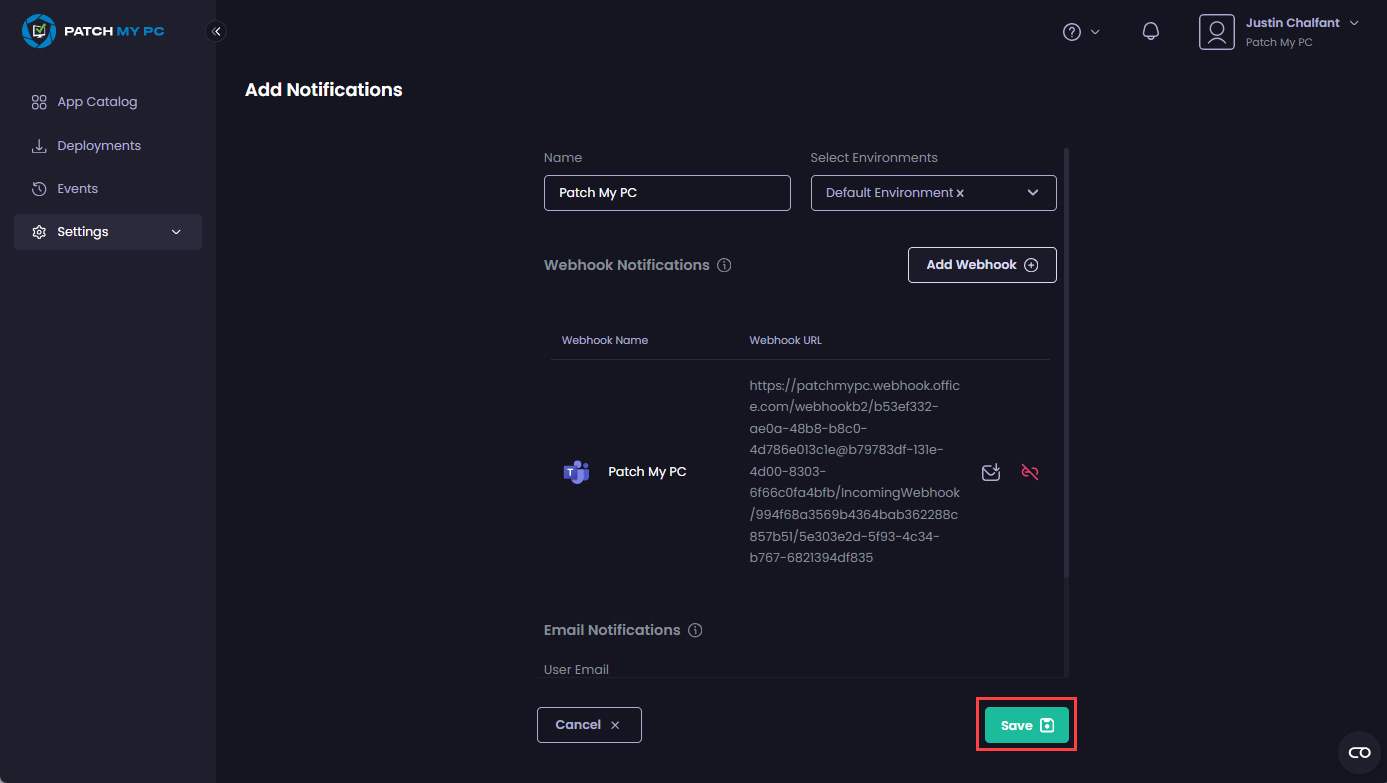1387x783 pixels.
Task: Remove Default Environment from selection
Action: (x=960, y=193)
